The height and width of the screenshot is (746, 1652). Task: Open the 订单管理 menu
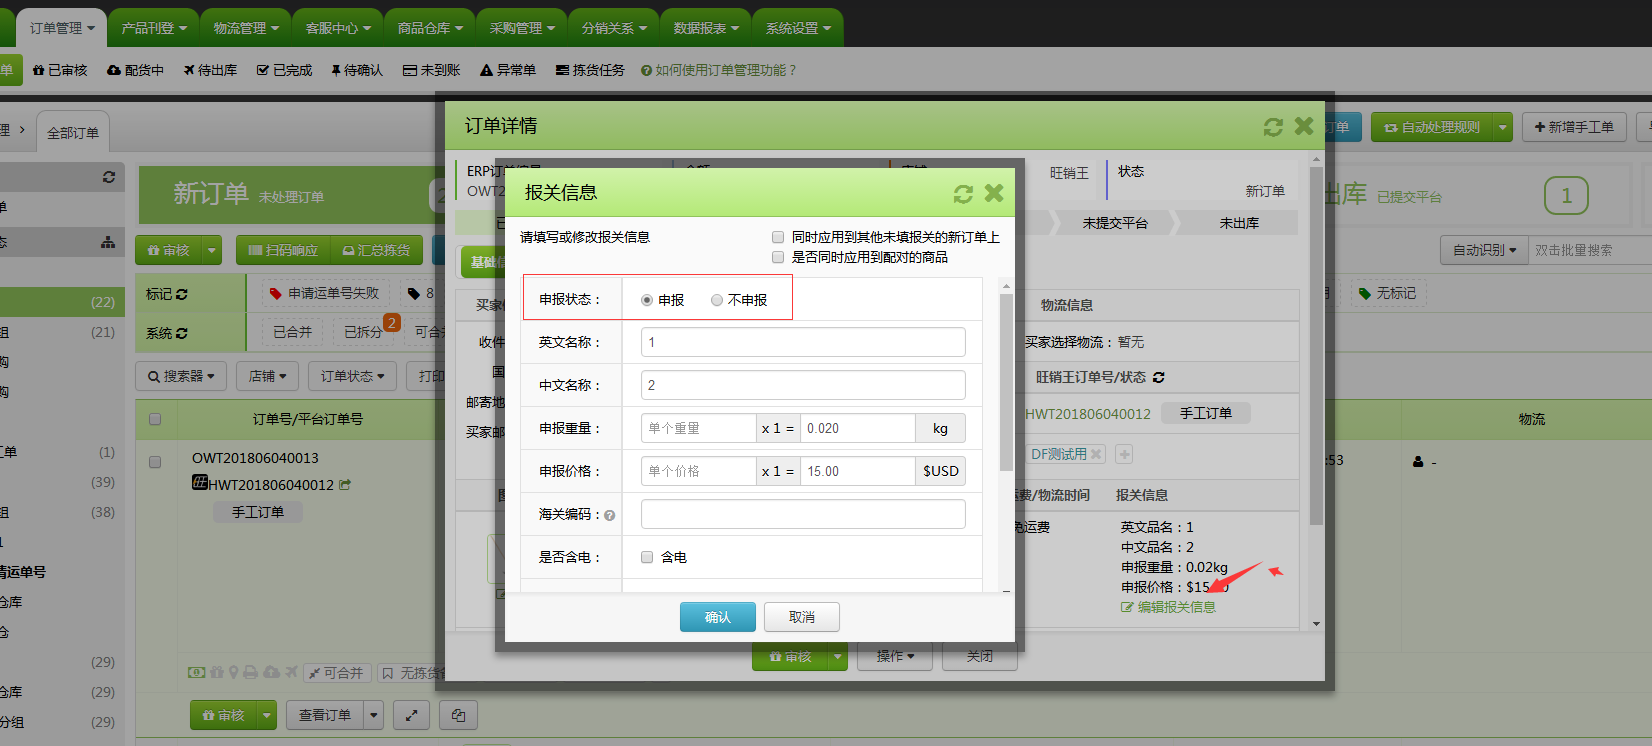pyautogui.click(x=62, y=28)
